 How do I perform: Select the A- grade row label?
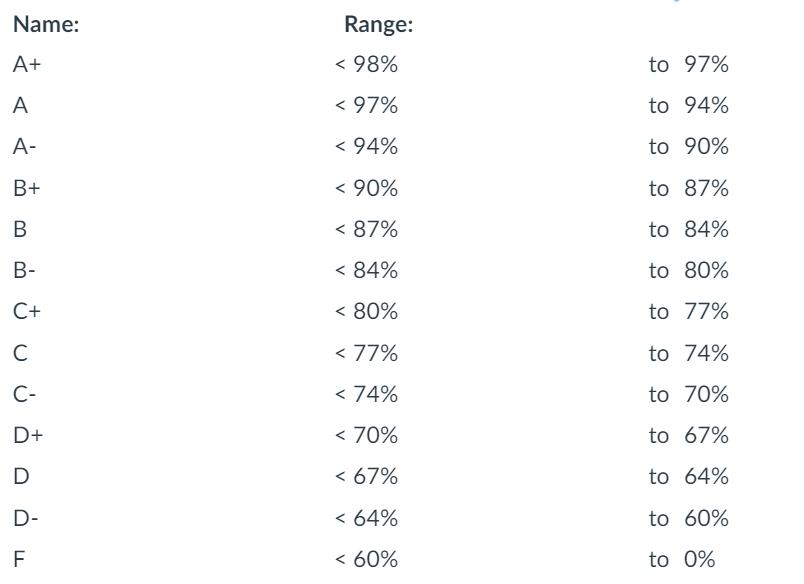tap(25, 147)
